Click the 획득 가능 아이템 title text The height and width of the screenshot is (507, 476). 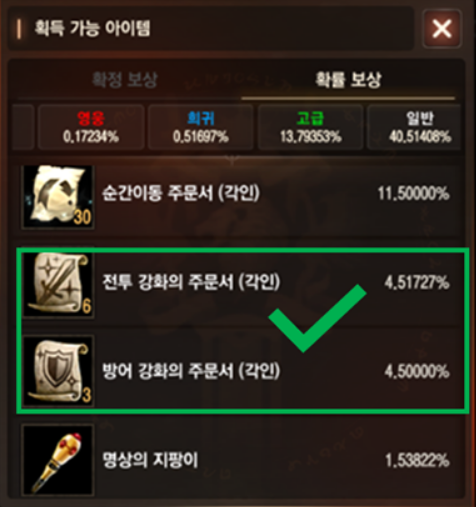[x=92, y=28]
